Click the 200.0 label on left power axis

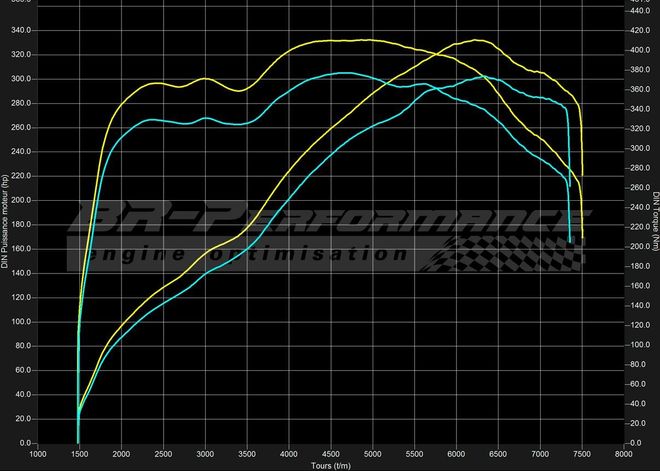(20, 200)
